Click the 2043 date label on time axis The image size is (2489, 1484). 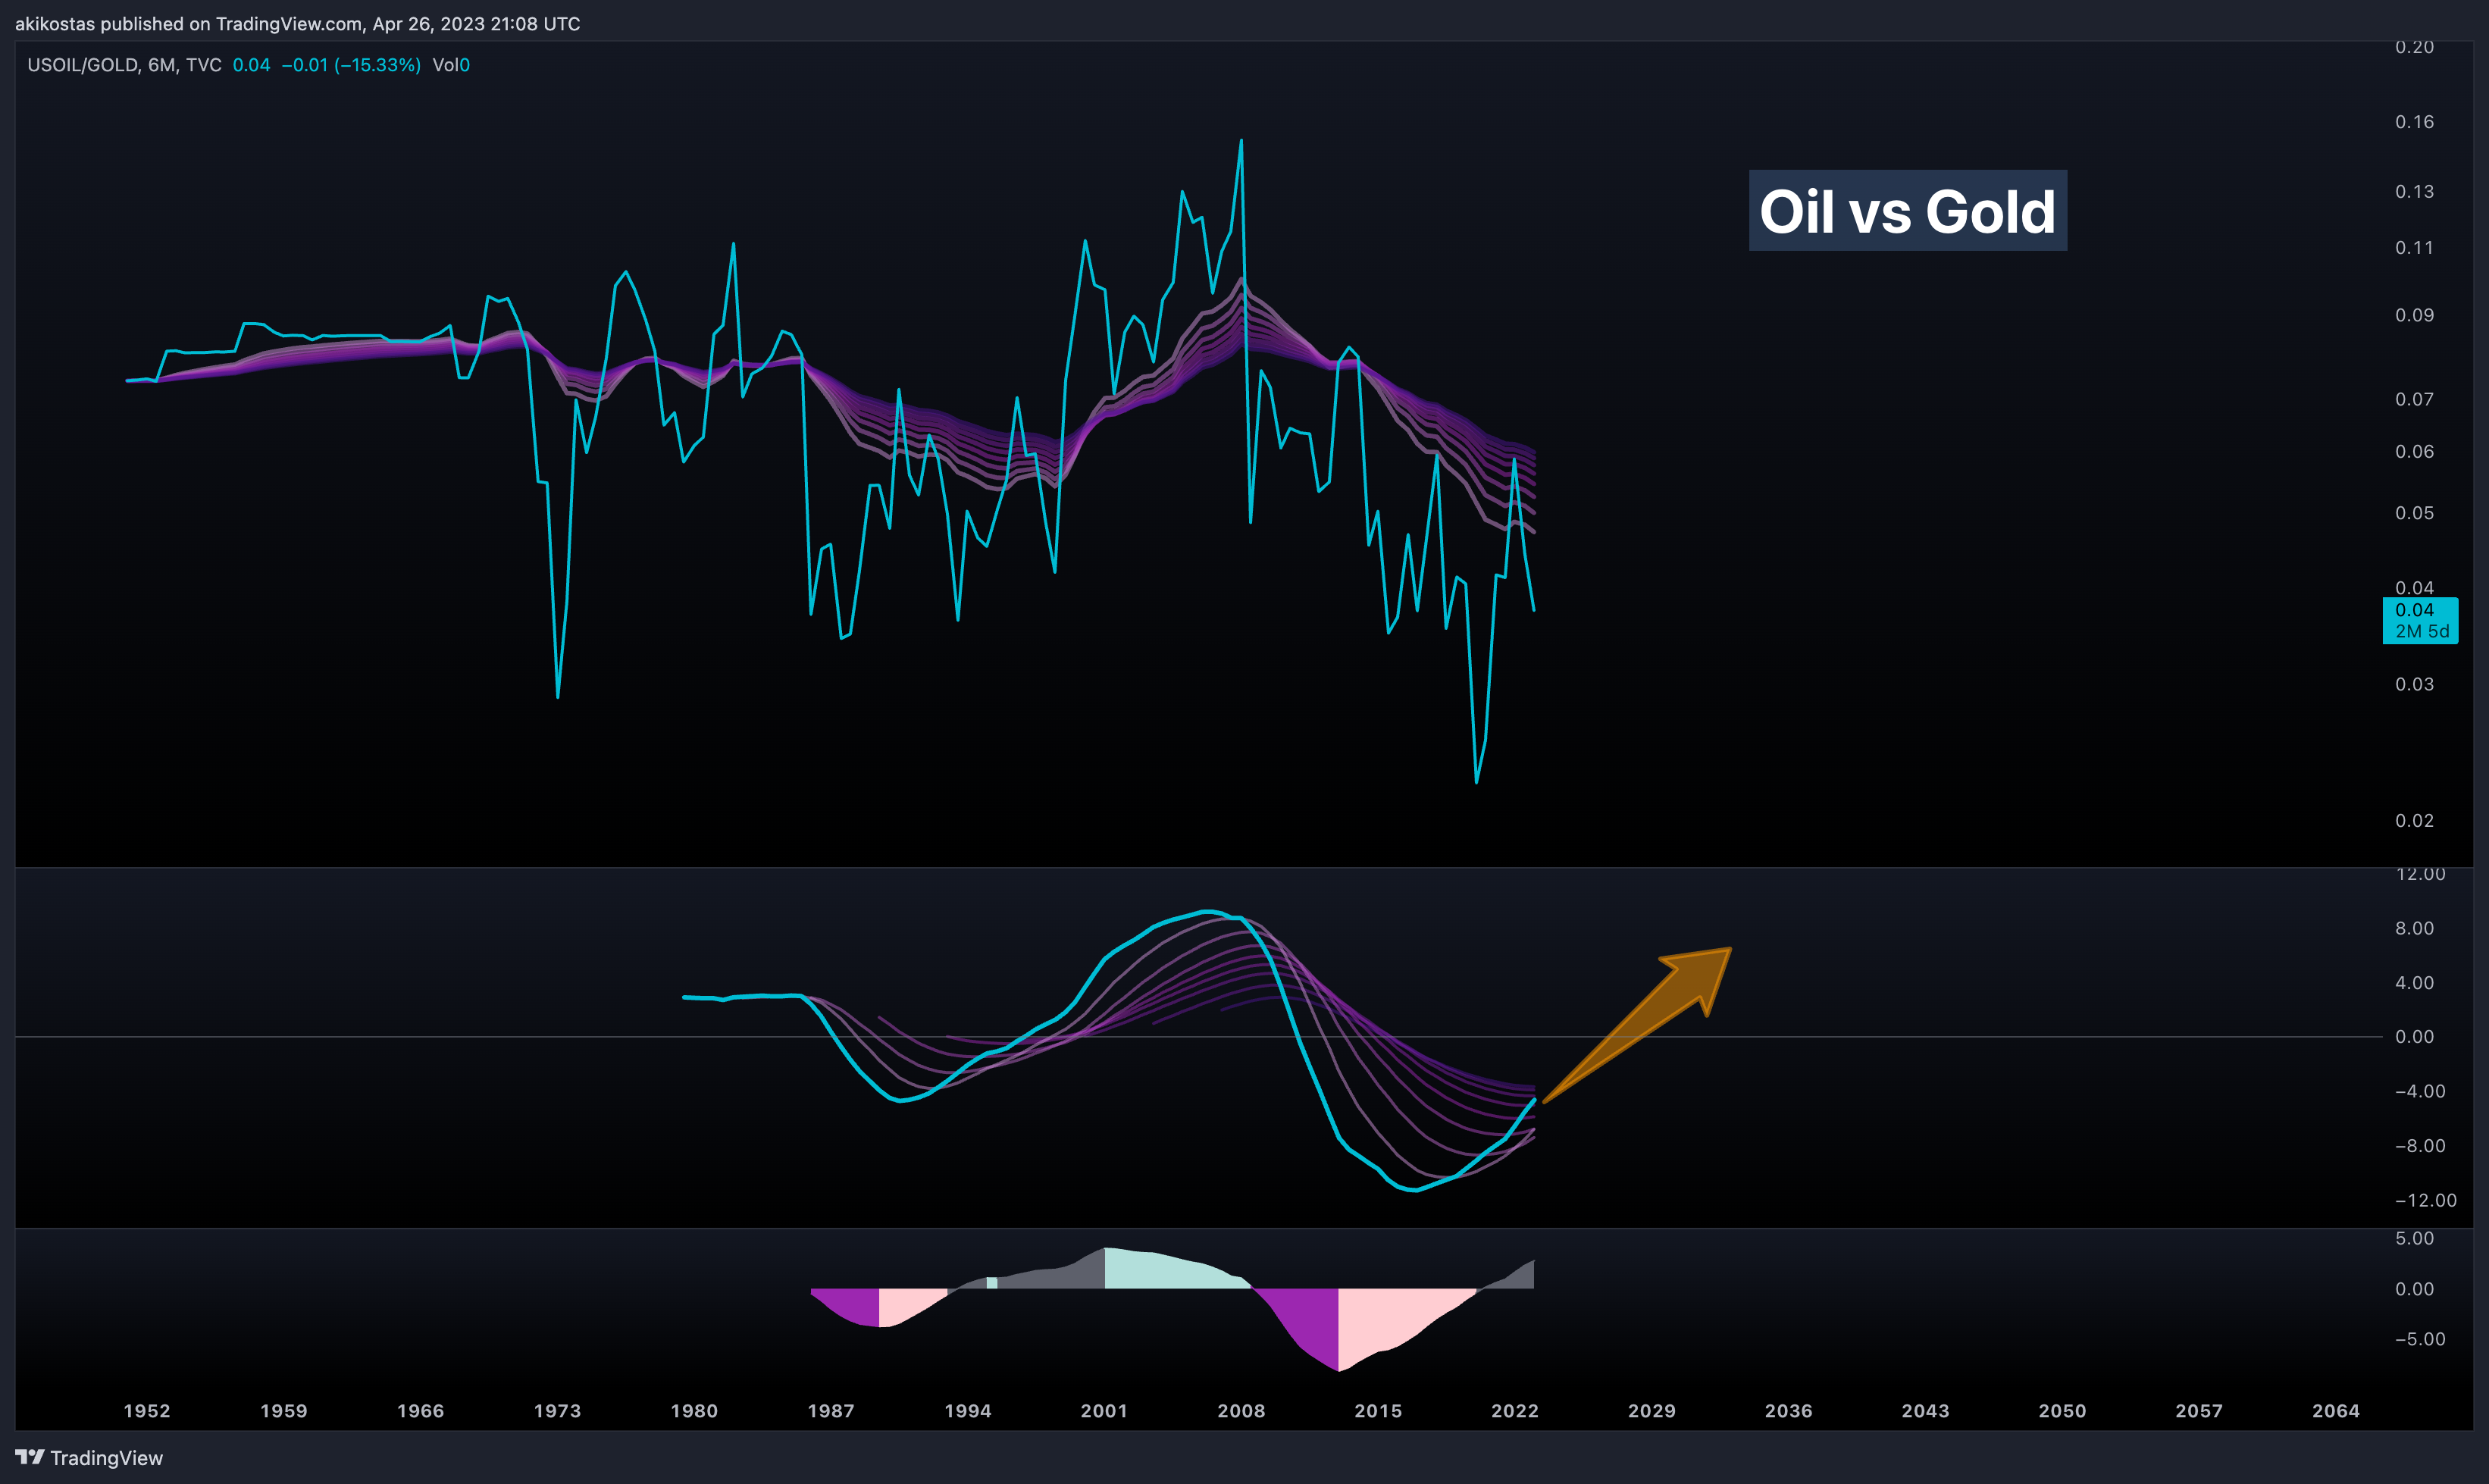tap(1925, 1411)
